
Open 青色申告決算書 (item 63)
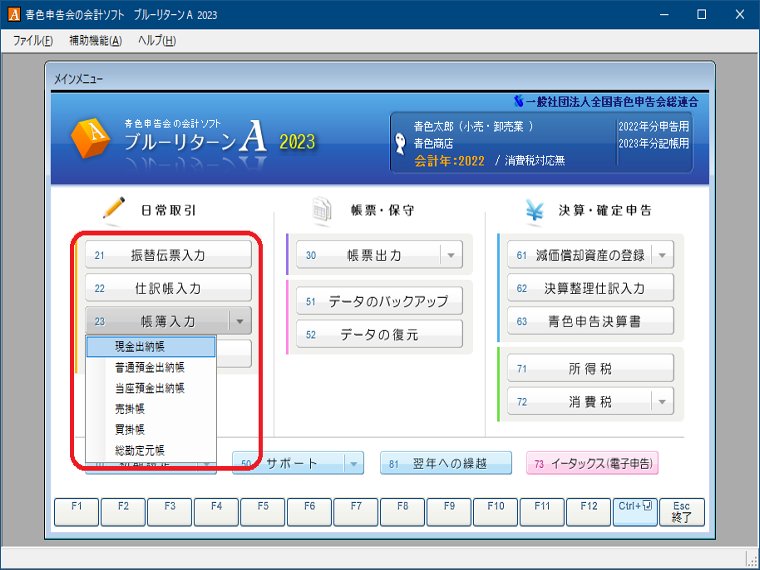[590, 321]
